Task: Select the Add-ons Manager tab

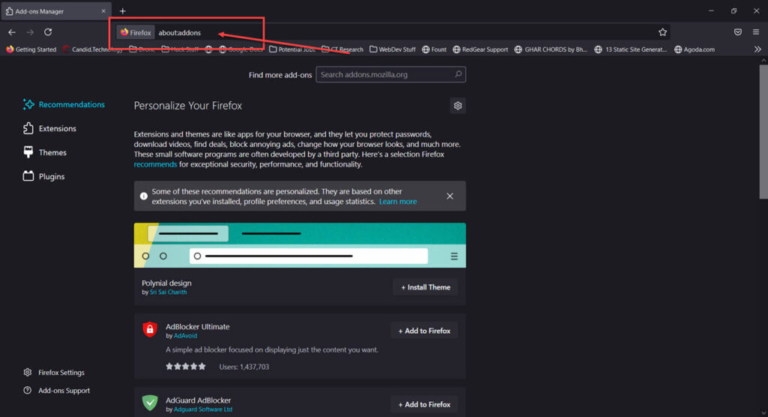Action: pos(56,11)
